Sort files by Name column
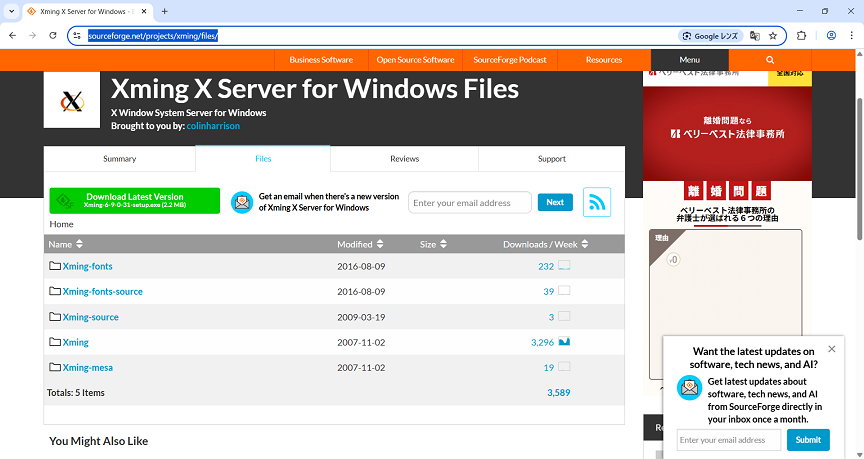 (66, 244)
